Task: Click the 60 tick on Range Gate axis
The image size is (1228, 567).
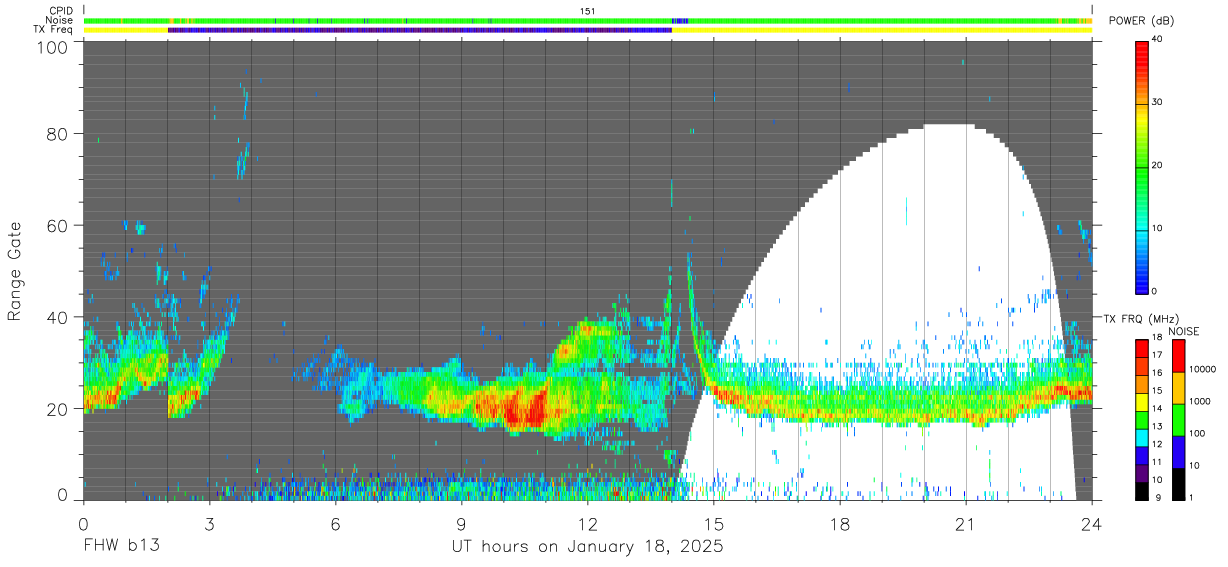Action: [x=56, y=226]
